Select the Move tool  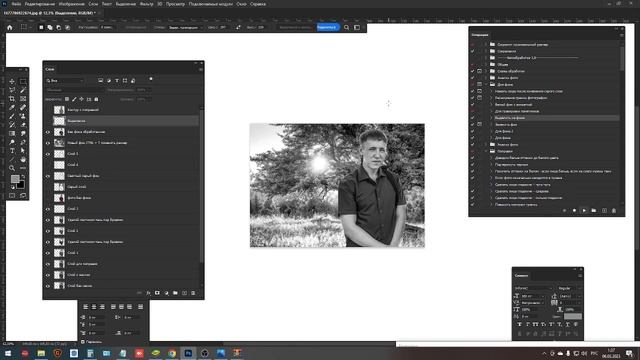(x=12, y=82)
